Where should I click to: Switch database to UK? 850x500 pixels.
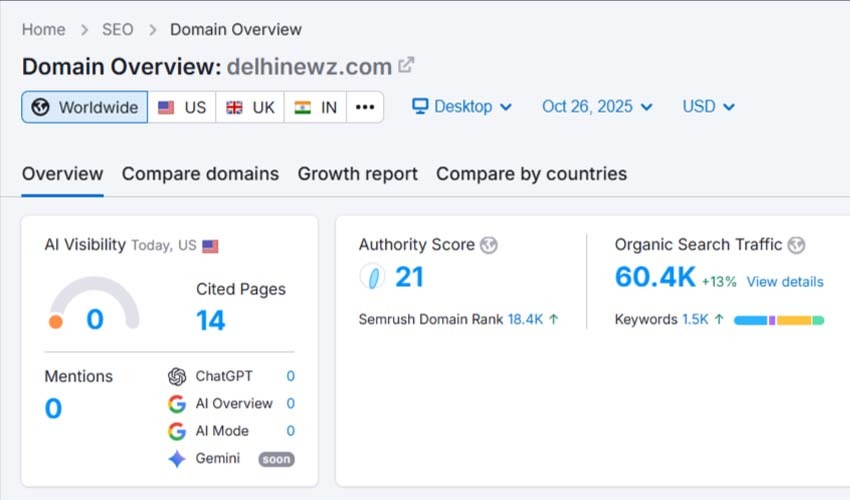coord(250,107)
